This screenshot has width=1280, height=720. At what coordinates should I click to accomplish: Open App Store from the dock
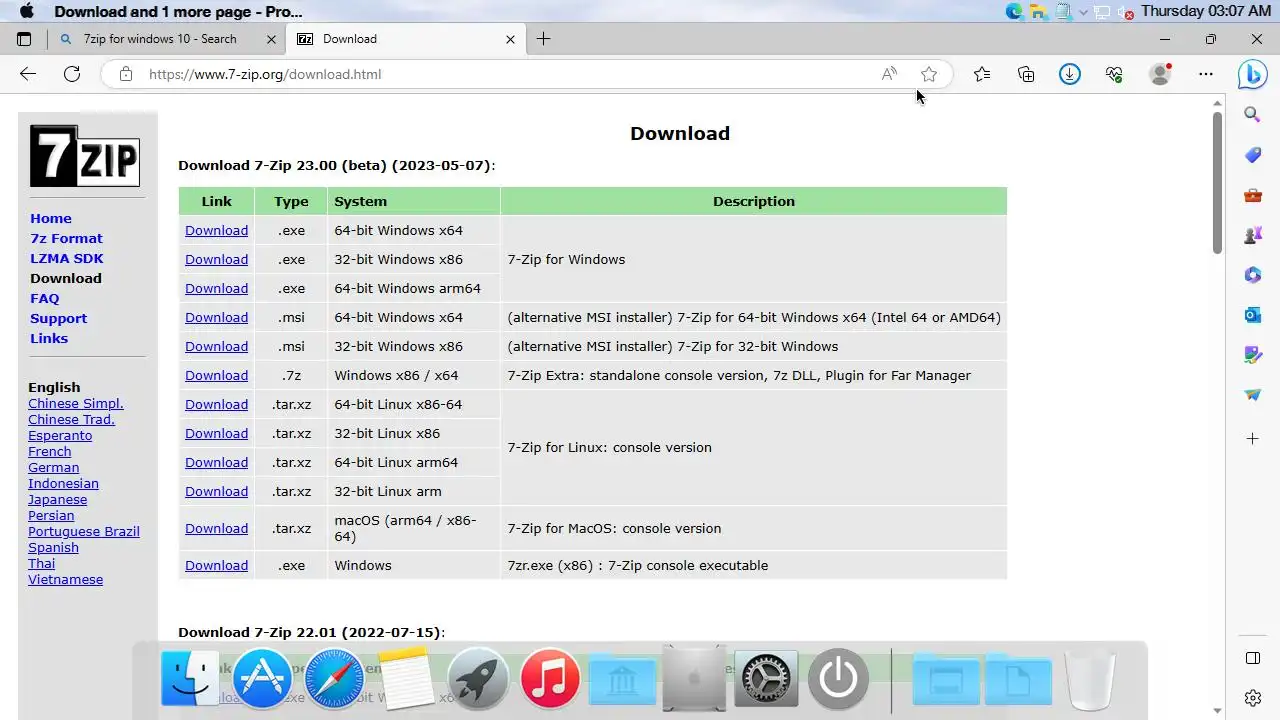coord(262,678)
